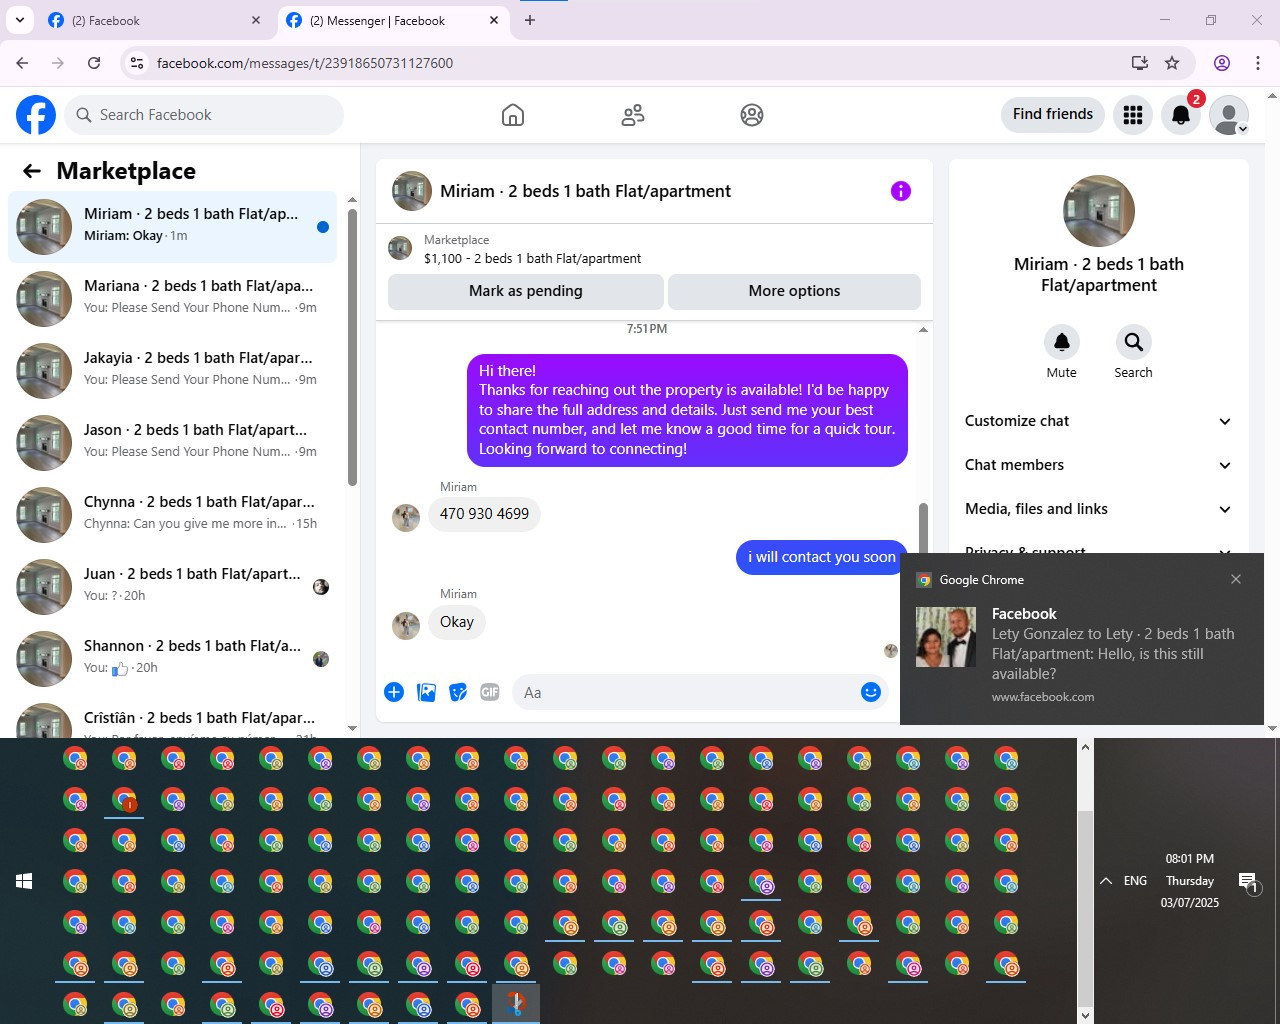This screenshot has width=1280, height=1024.
Task: Open Chynna chat conversation
Action: click(x=172, y=515)
